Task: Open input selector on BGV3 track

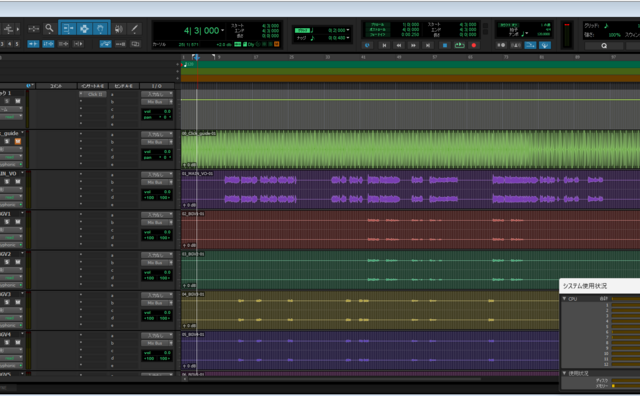Action: point(157,295)
